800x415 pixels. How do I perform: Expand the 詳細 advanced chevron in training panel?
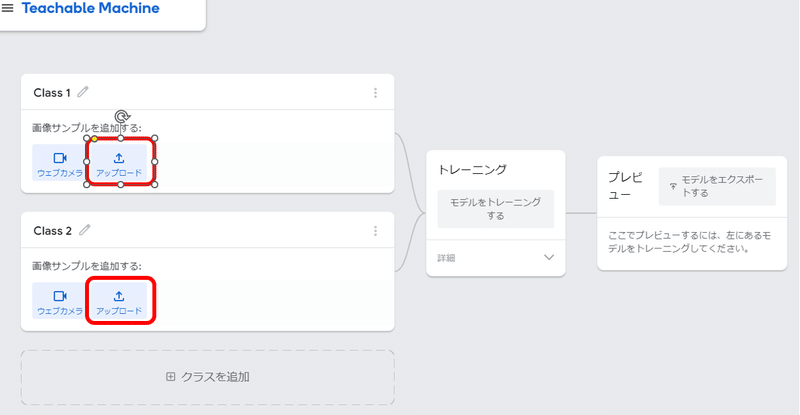click(x=548, y=257)
